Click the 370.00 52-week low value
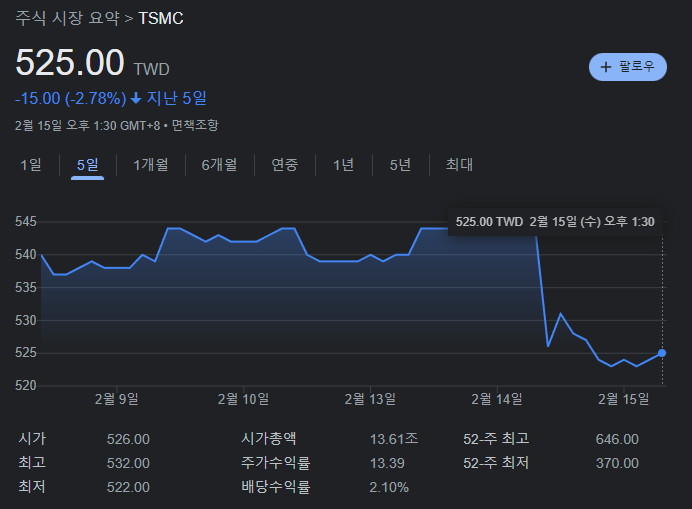 tap(617, 463)
